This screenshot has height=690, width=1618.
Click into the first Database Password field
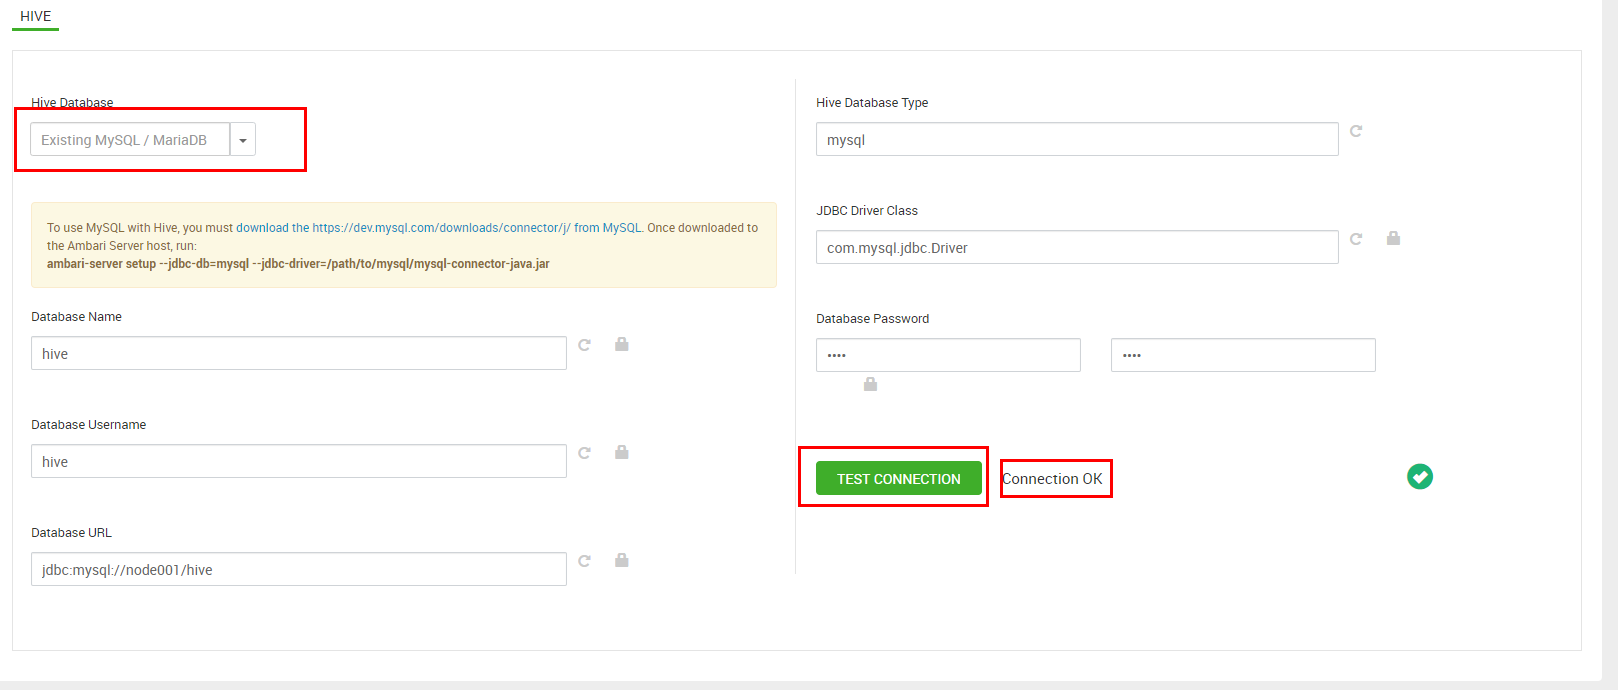pos(947,355)
